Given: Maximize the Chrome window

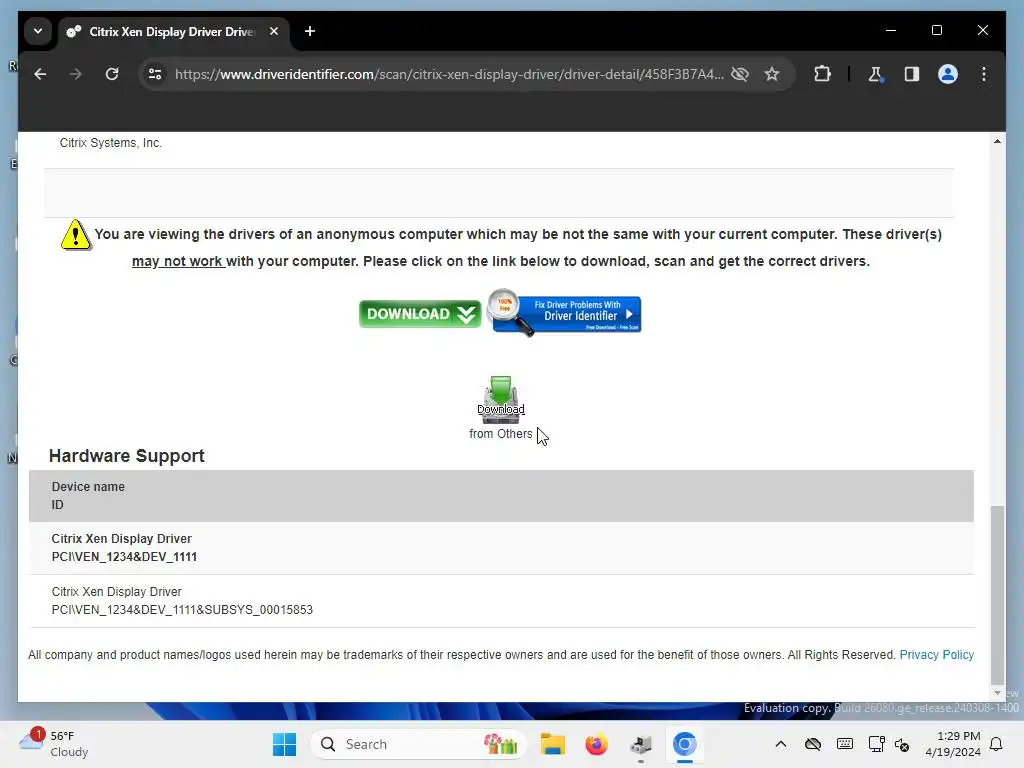Looking at the screenshot, I should [x=936, y=31].
